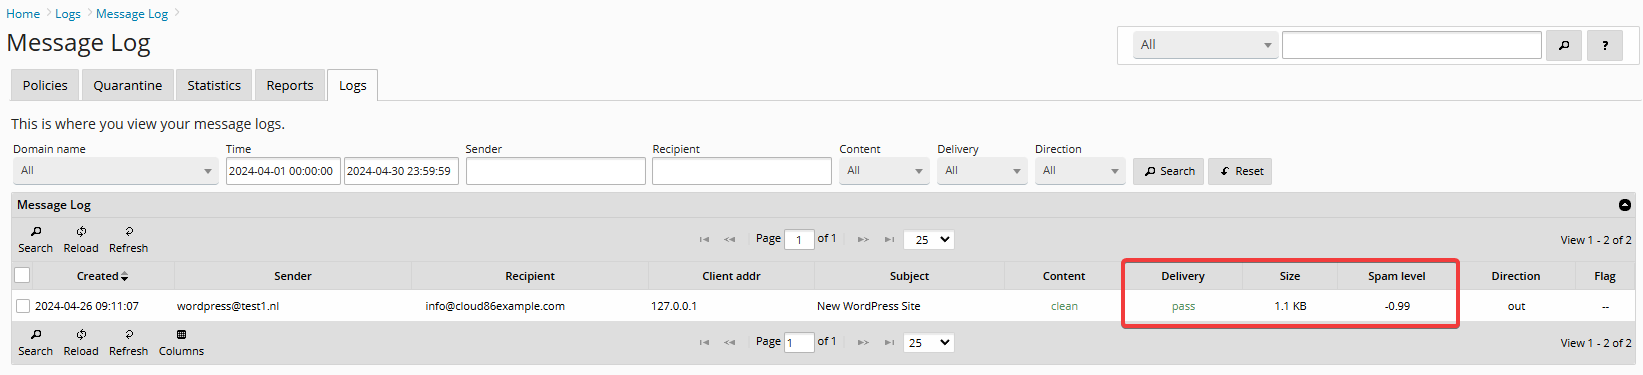The image size is (1643, 375).
Task: Sort by the Flag column header
Action: coord(1605,276)
